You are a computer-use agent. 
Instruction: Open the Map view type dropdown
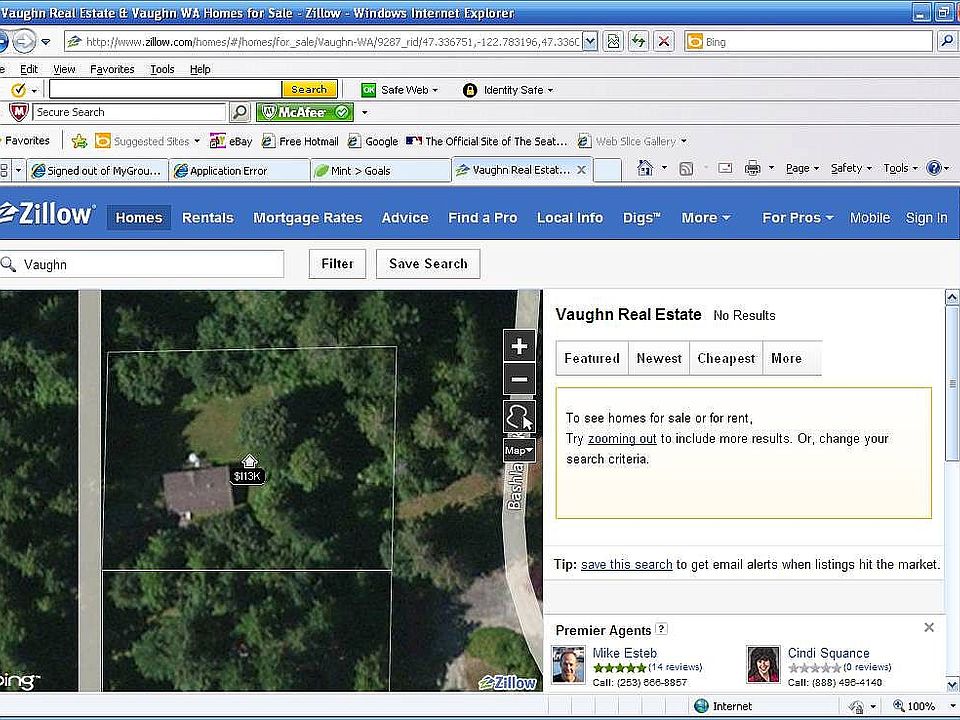[519, 450]
